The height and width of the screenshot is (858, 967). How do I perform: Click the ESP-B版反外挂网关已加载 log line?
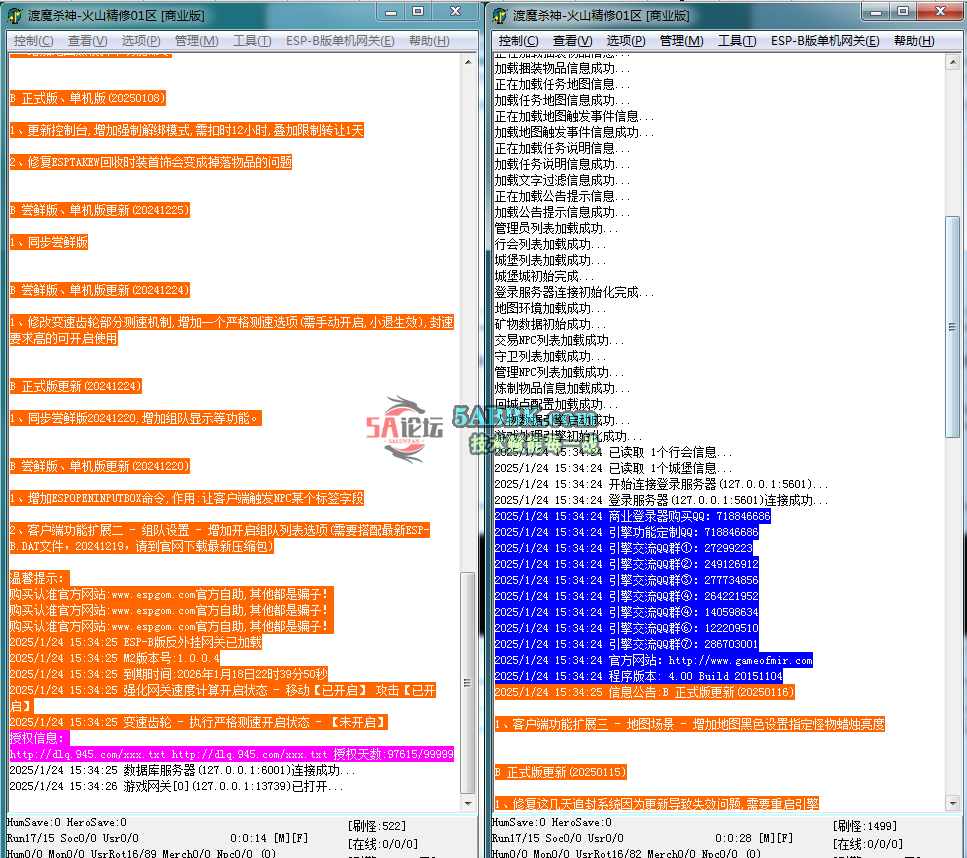pos(136,641)
